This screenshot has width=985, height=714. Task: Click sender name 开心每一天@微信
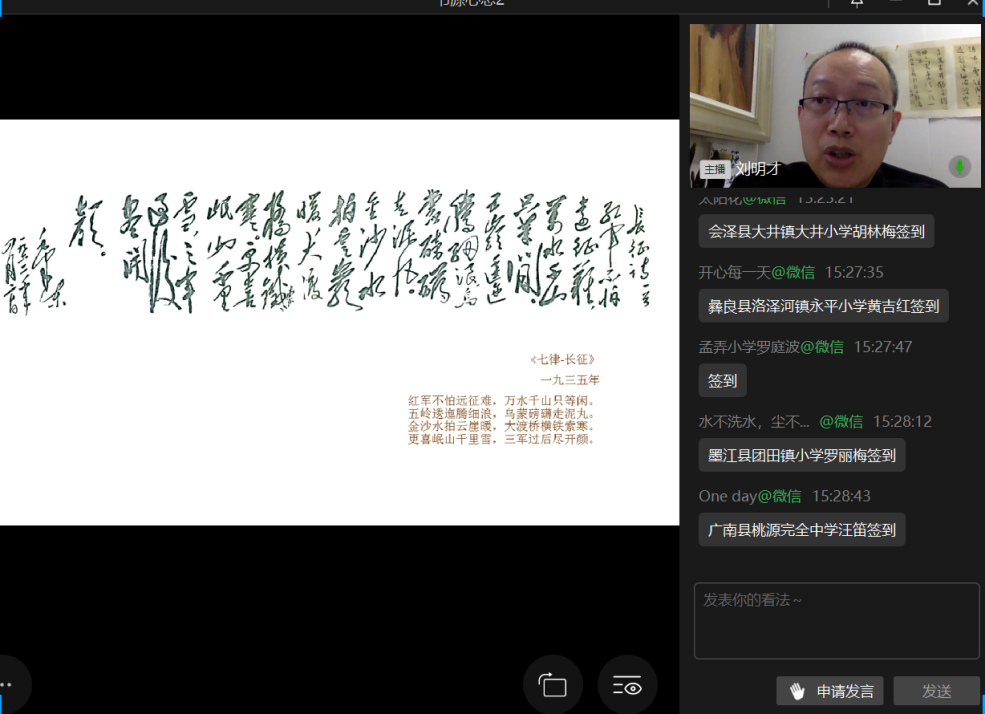pos(756,272)
